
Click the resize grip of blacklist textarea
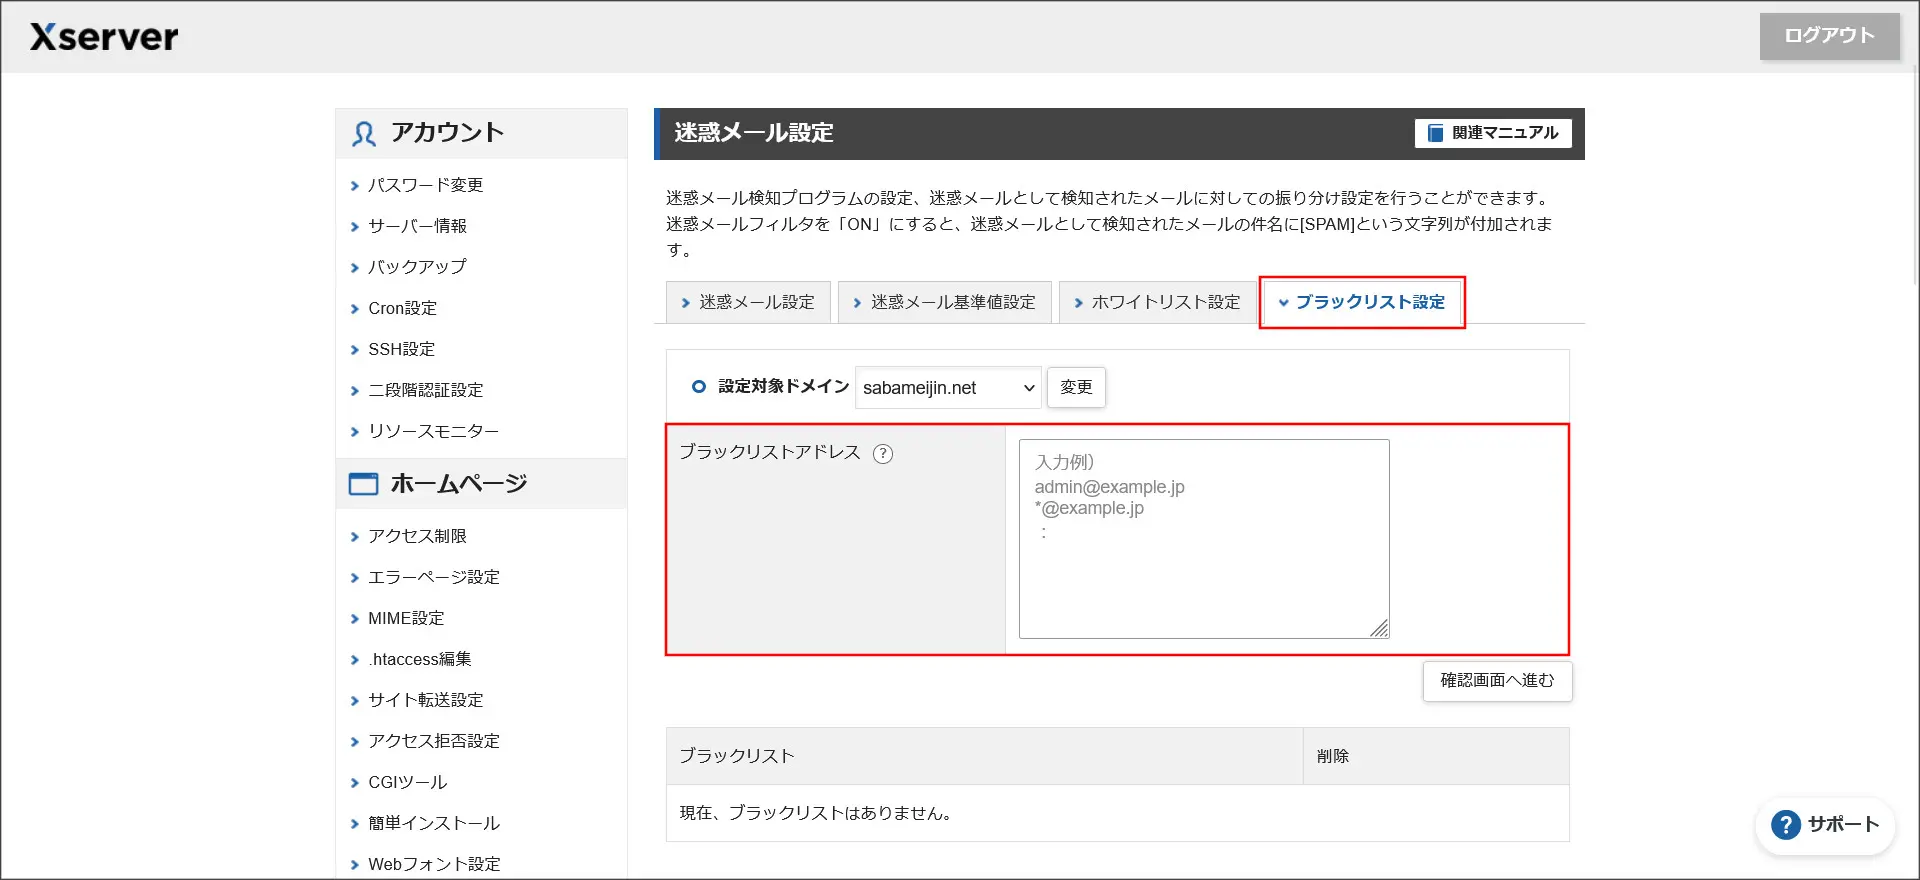[1379, 628]
